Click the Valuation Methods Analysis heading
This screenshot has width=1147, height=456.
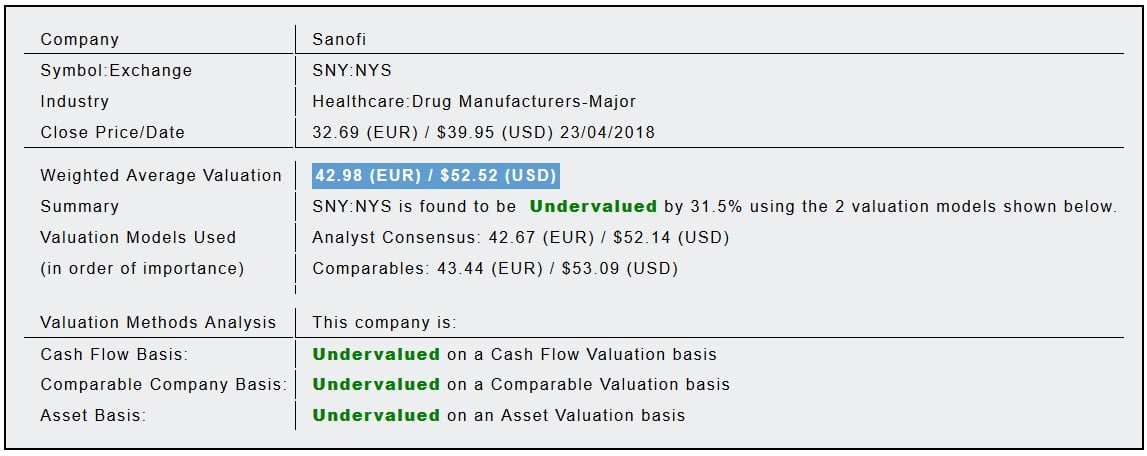pyautogui.click(x=158, y=323)
